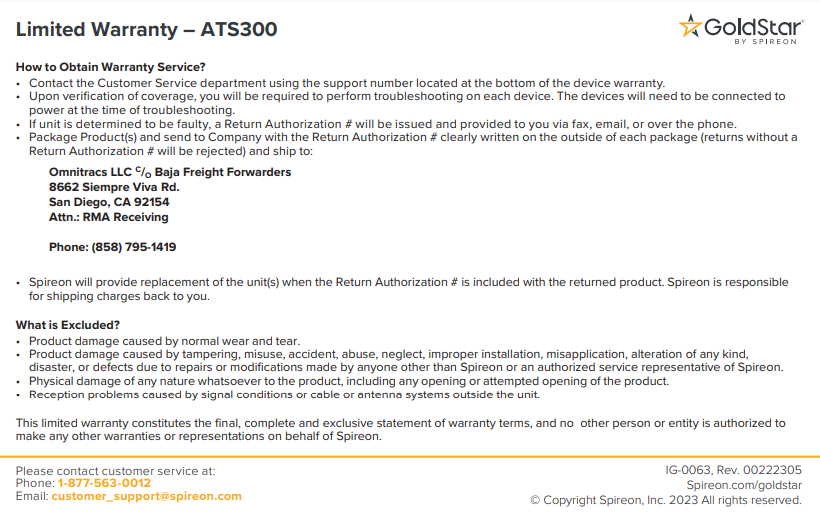The width and height of the screenshot is (820, 520).
Task: Select the How to Obtain Warranty Service heading
Action: (110, 67)
